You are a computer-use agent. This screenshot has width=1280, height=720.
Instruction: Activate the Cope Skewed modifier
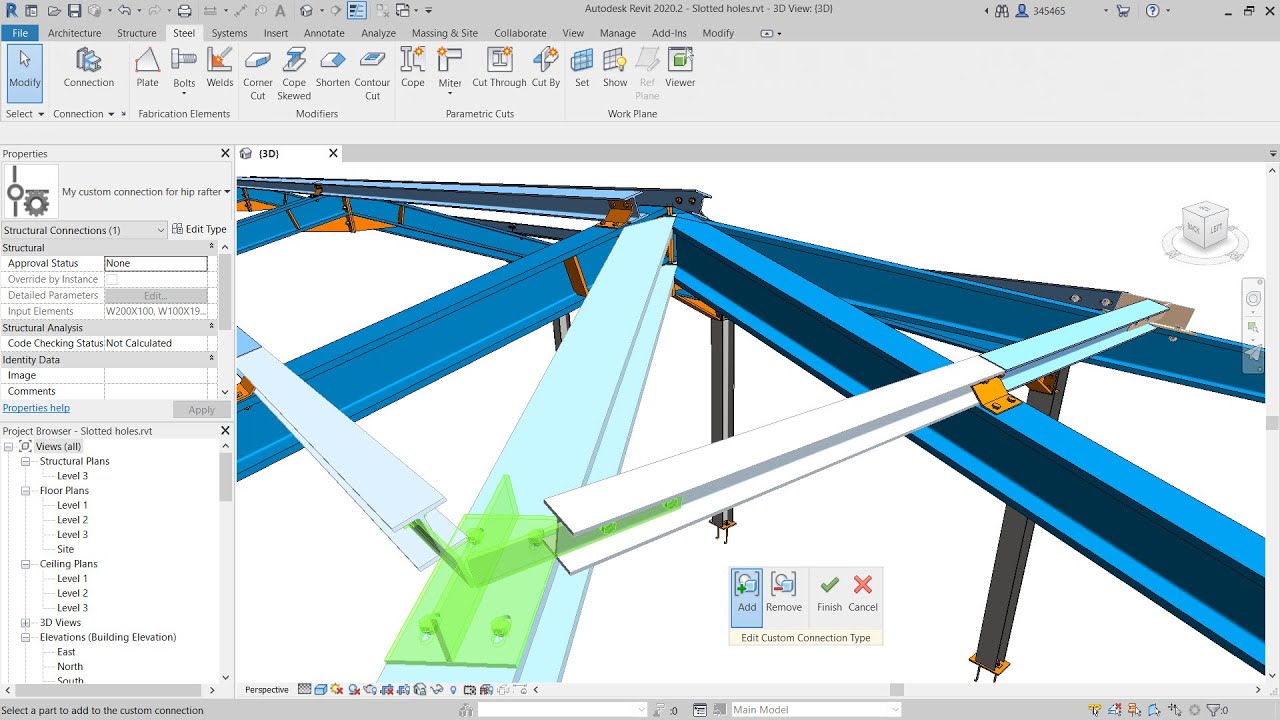point(294,74)
